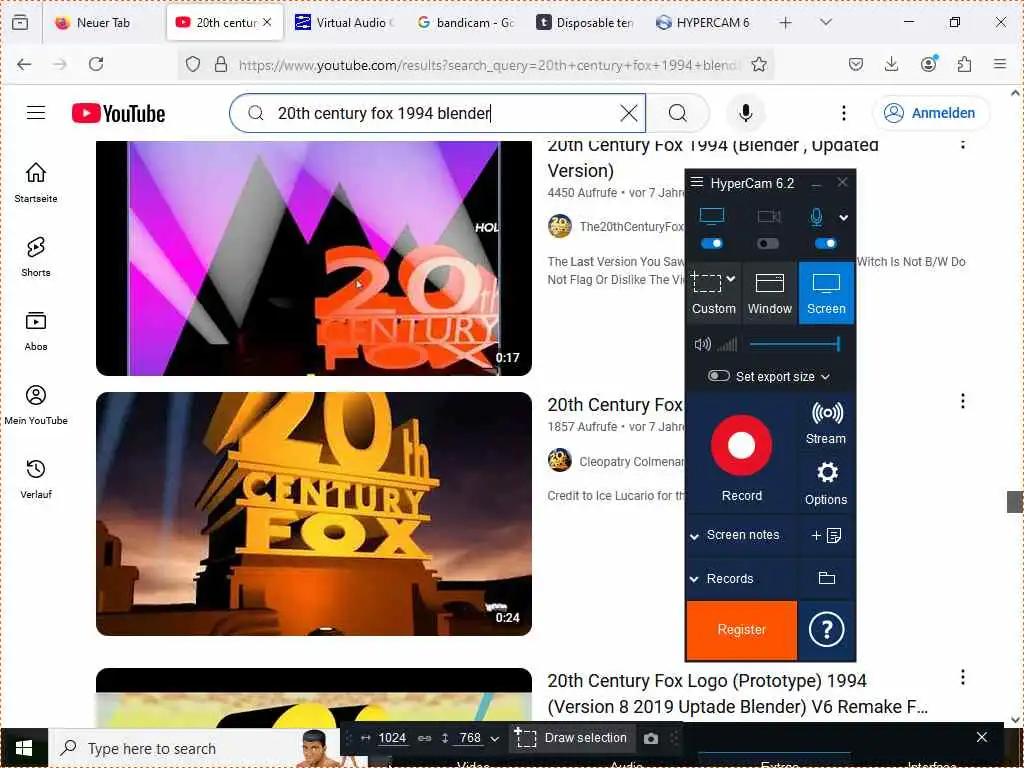The width and height of the screenshot is (1024, 768).
Task: Open Firefox extensions puzzle icon
Action: [964, 64]
